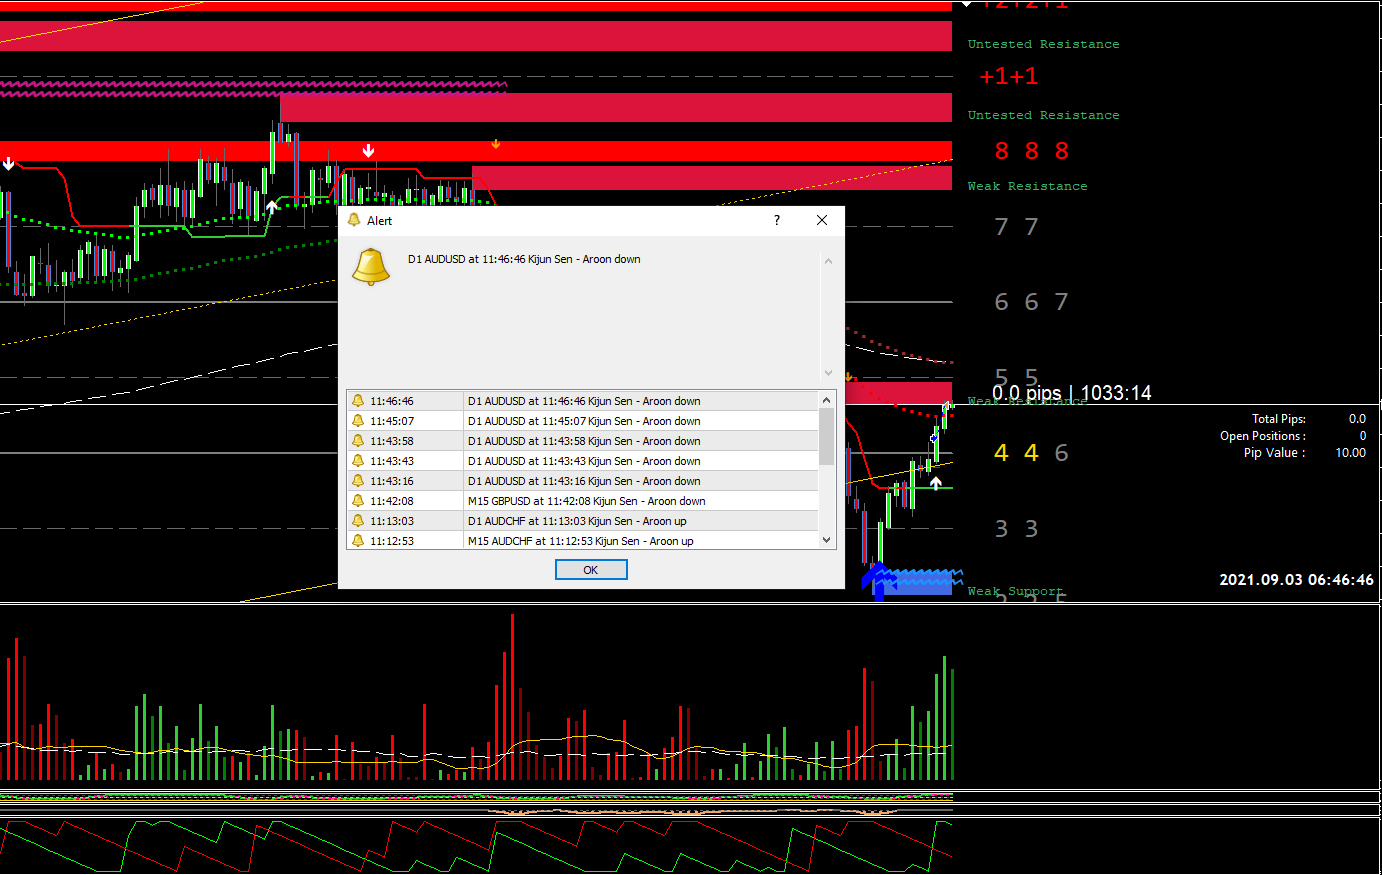The image size is (1382, 875).
Task: Click bell icon in the 11:43:58 row
Action: point(358,441)
